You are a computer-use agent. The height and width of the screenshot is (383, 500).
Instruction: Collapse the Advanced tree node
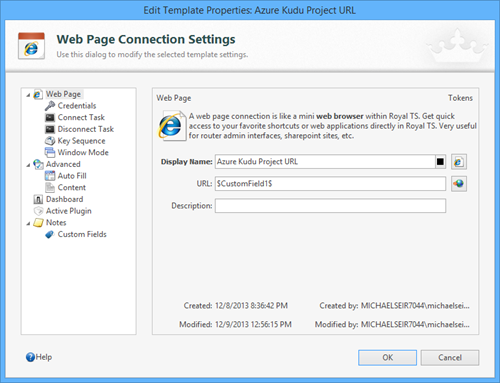pyautogui.click(x=28, y=165)
